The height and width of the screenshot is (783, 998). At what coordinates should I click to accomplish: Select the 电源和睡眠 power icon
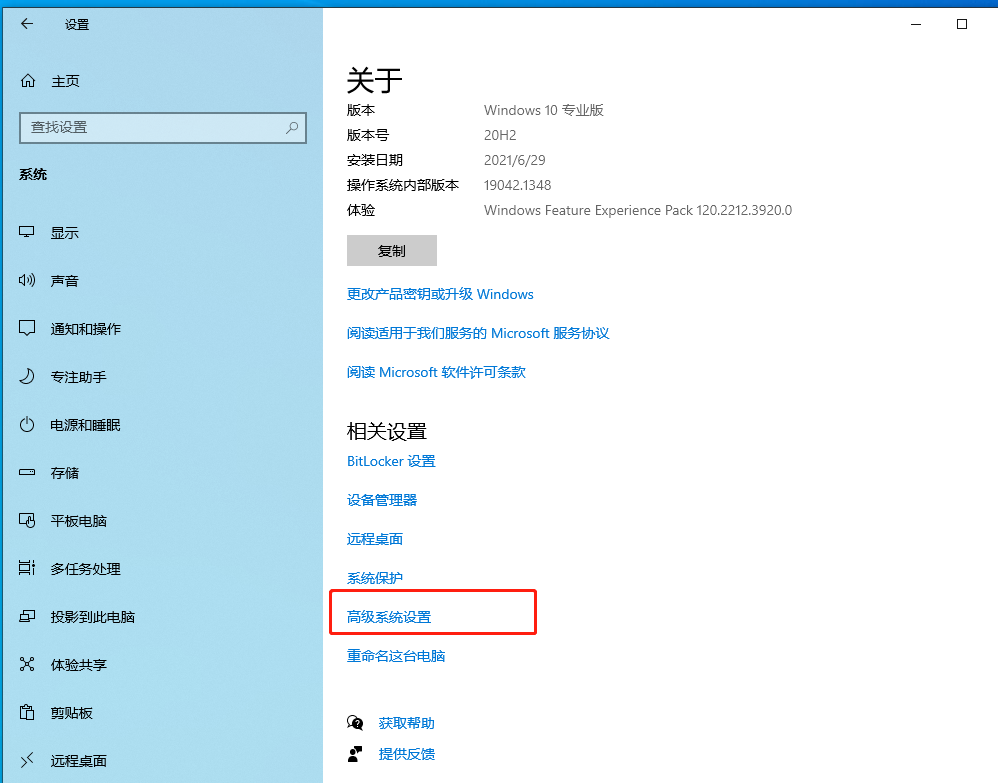coord(27,425)
